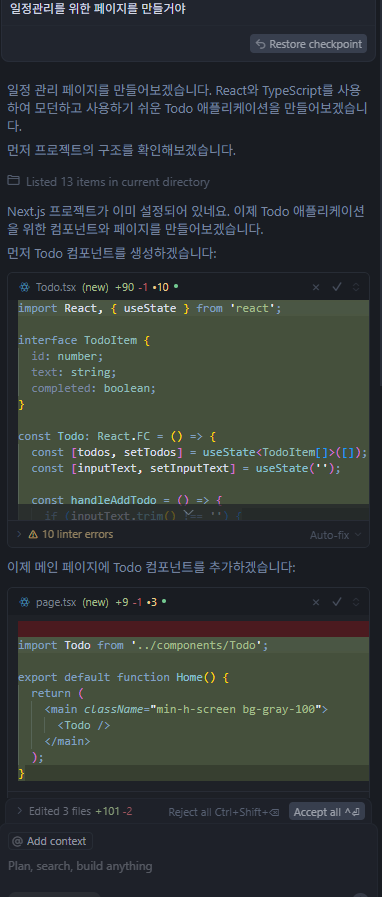Accept Todo.tsx changes with checkmark icon
The width and height of the screenshot is (382, 897).
point(337,287)
